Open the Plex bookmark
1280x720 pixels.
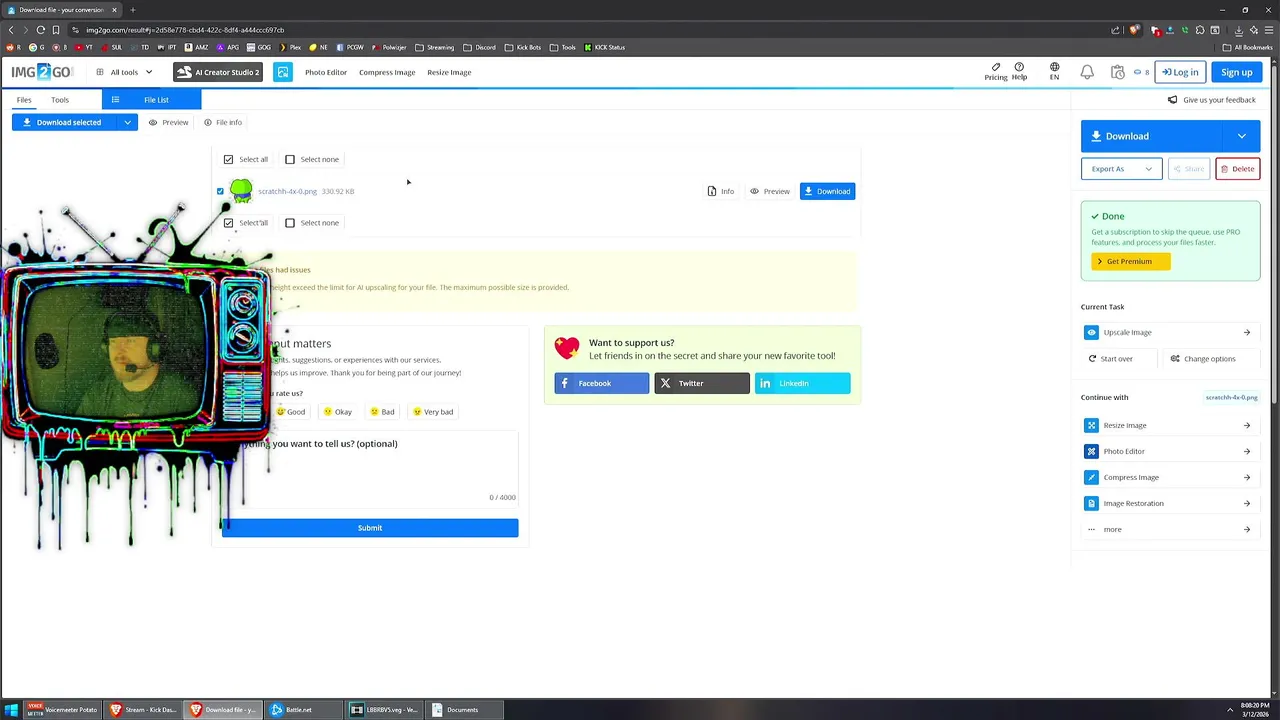pos(290,47)
